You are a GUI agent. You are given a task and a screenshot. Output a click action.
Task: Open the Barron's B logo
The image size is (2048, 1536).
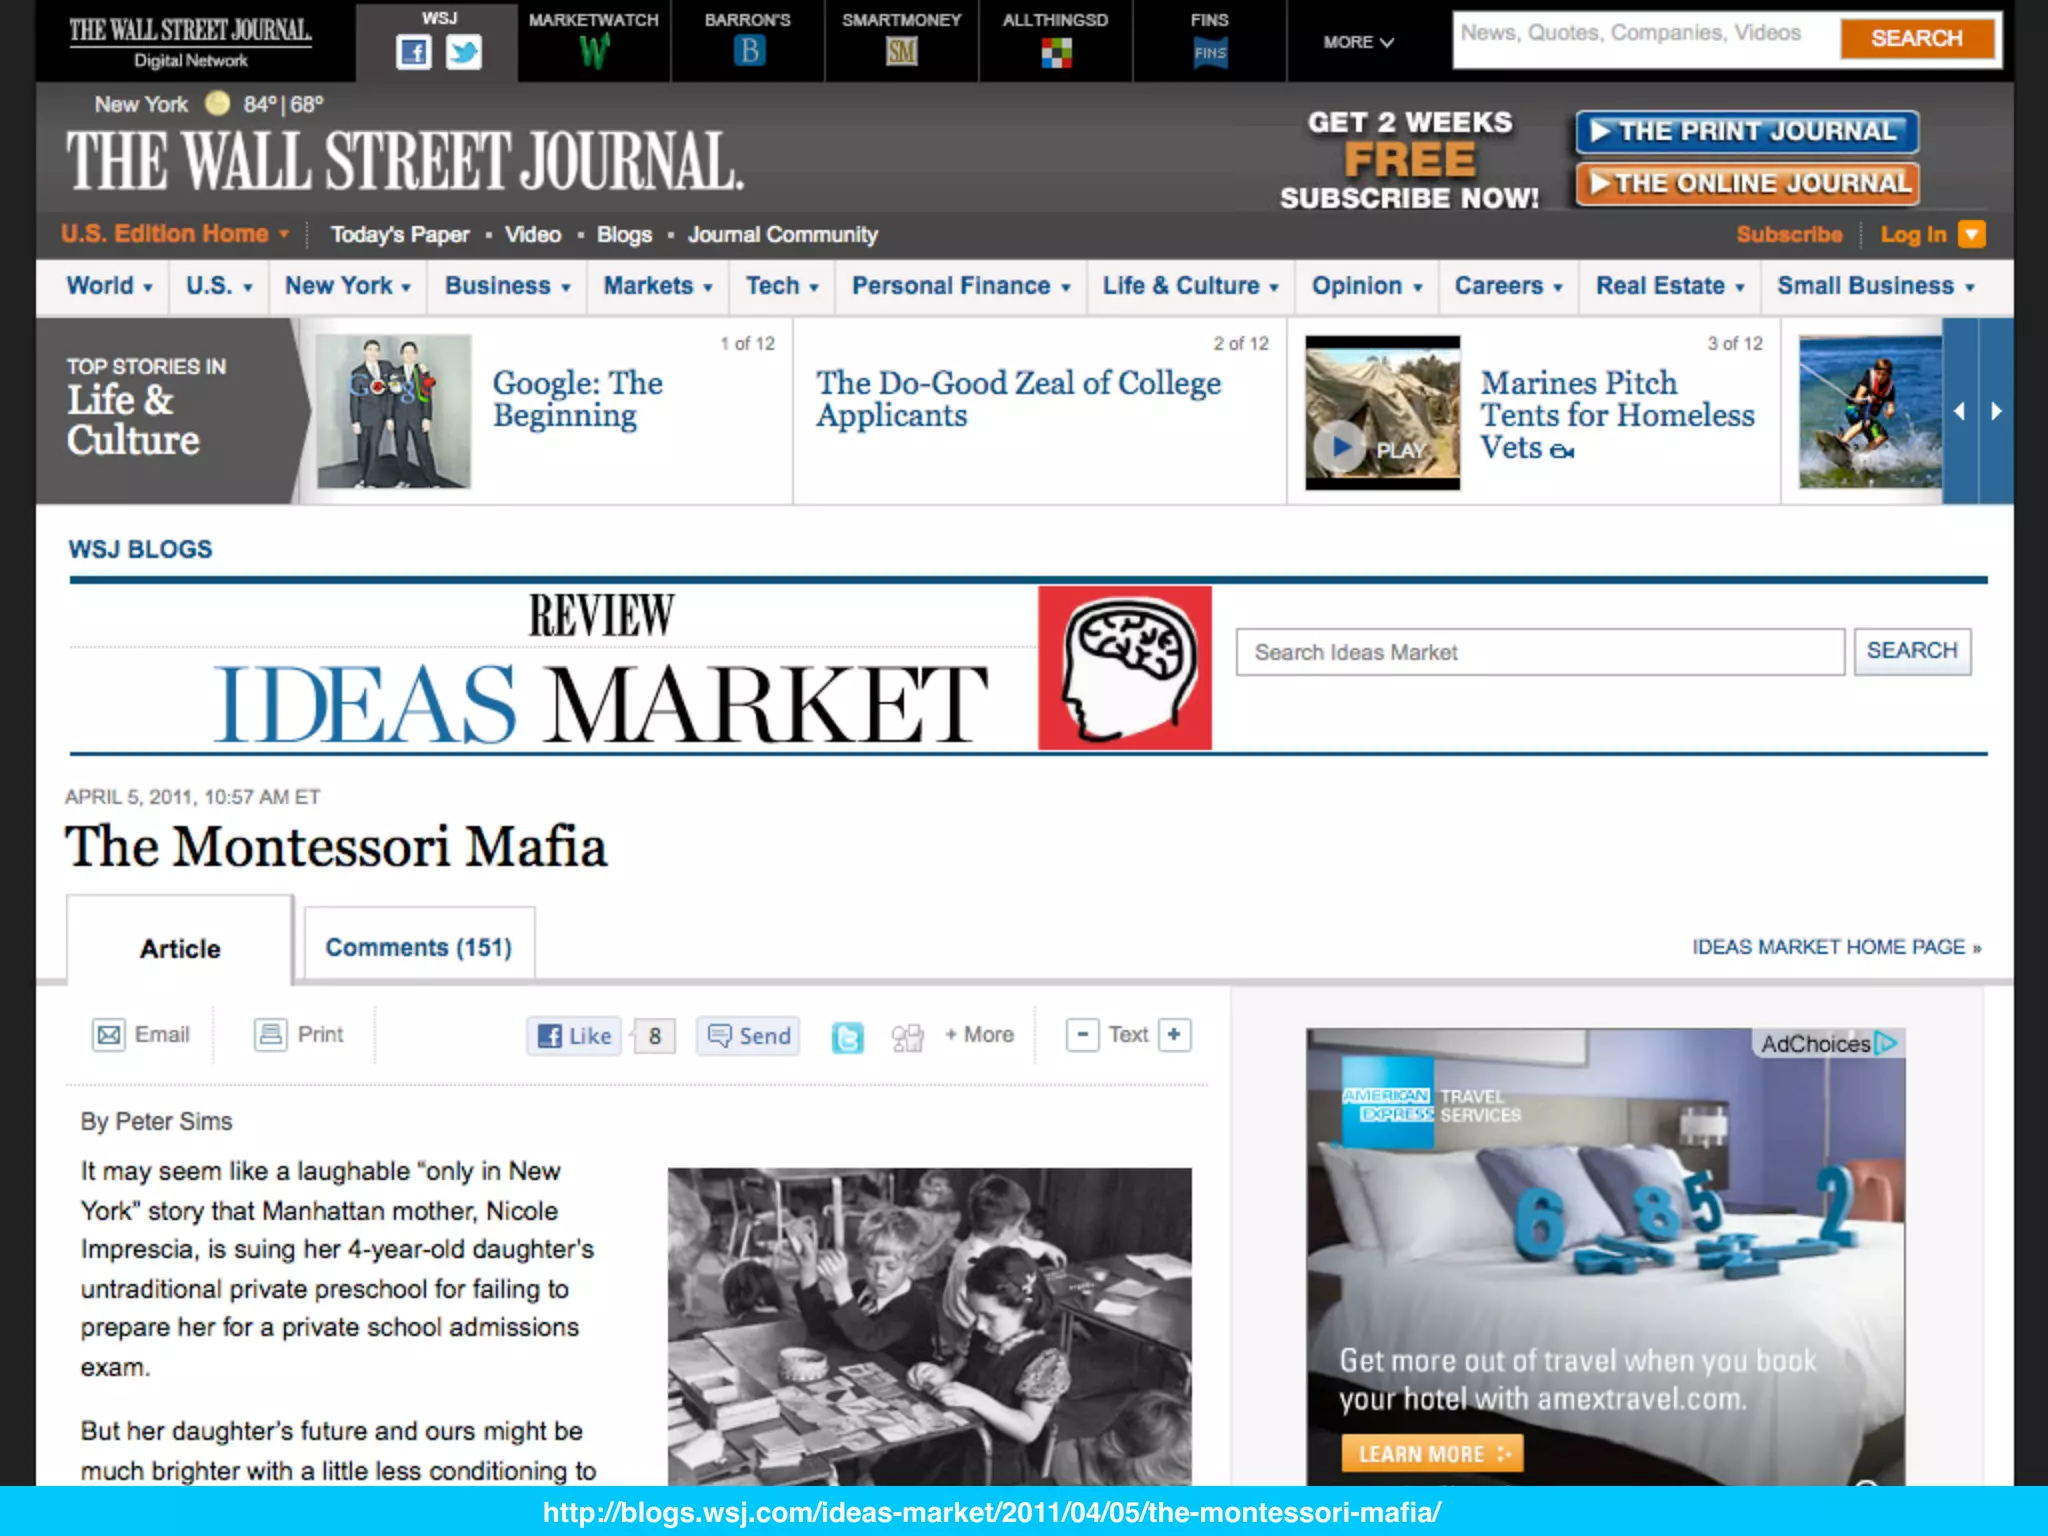(x=748, y=51)
